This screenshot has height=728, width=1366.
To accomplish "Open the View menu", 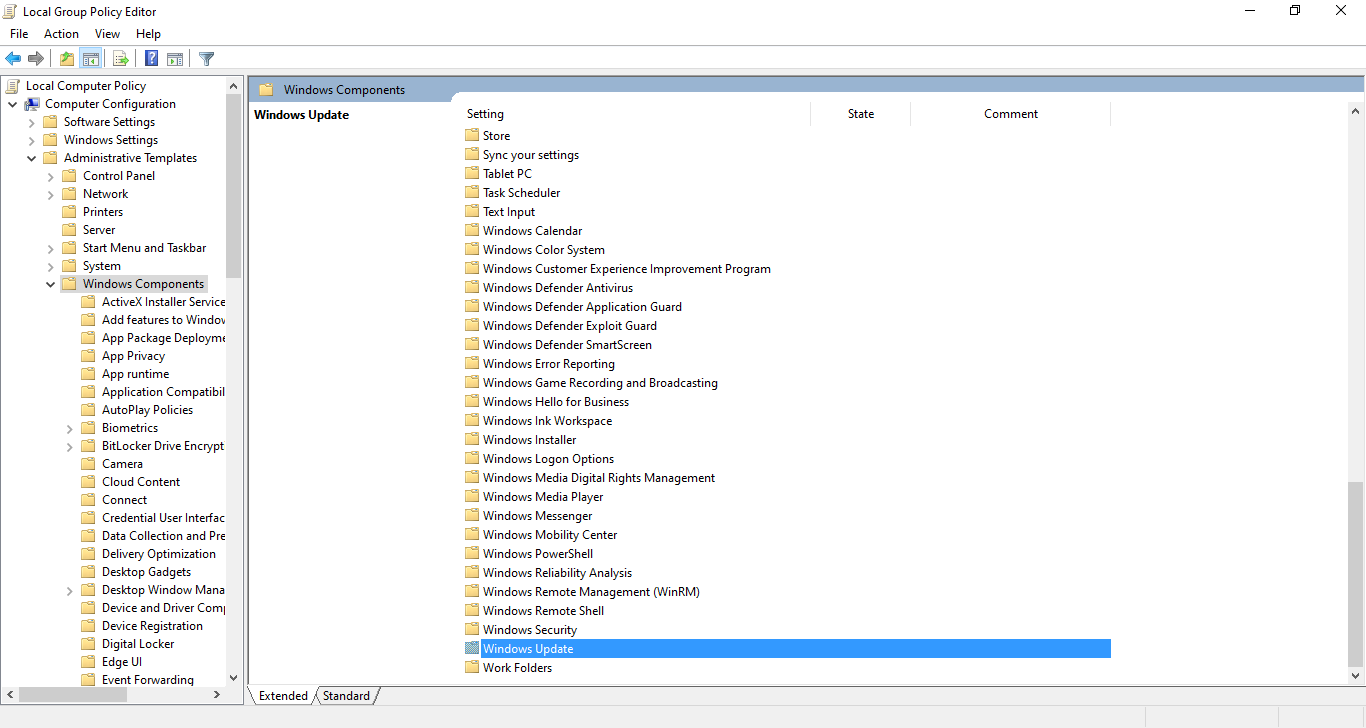I will point(107,34).
